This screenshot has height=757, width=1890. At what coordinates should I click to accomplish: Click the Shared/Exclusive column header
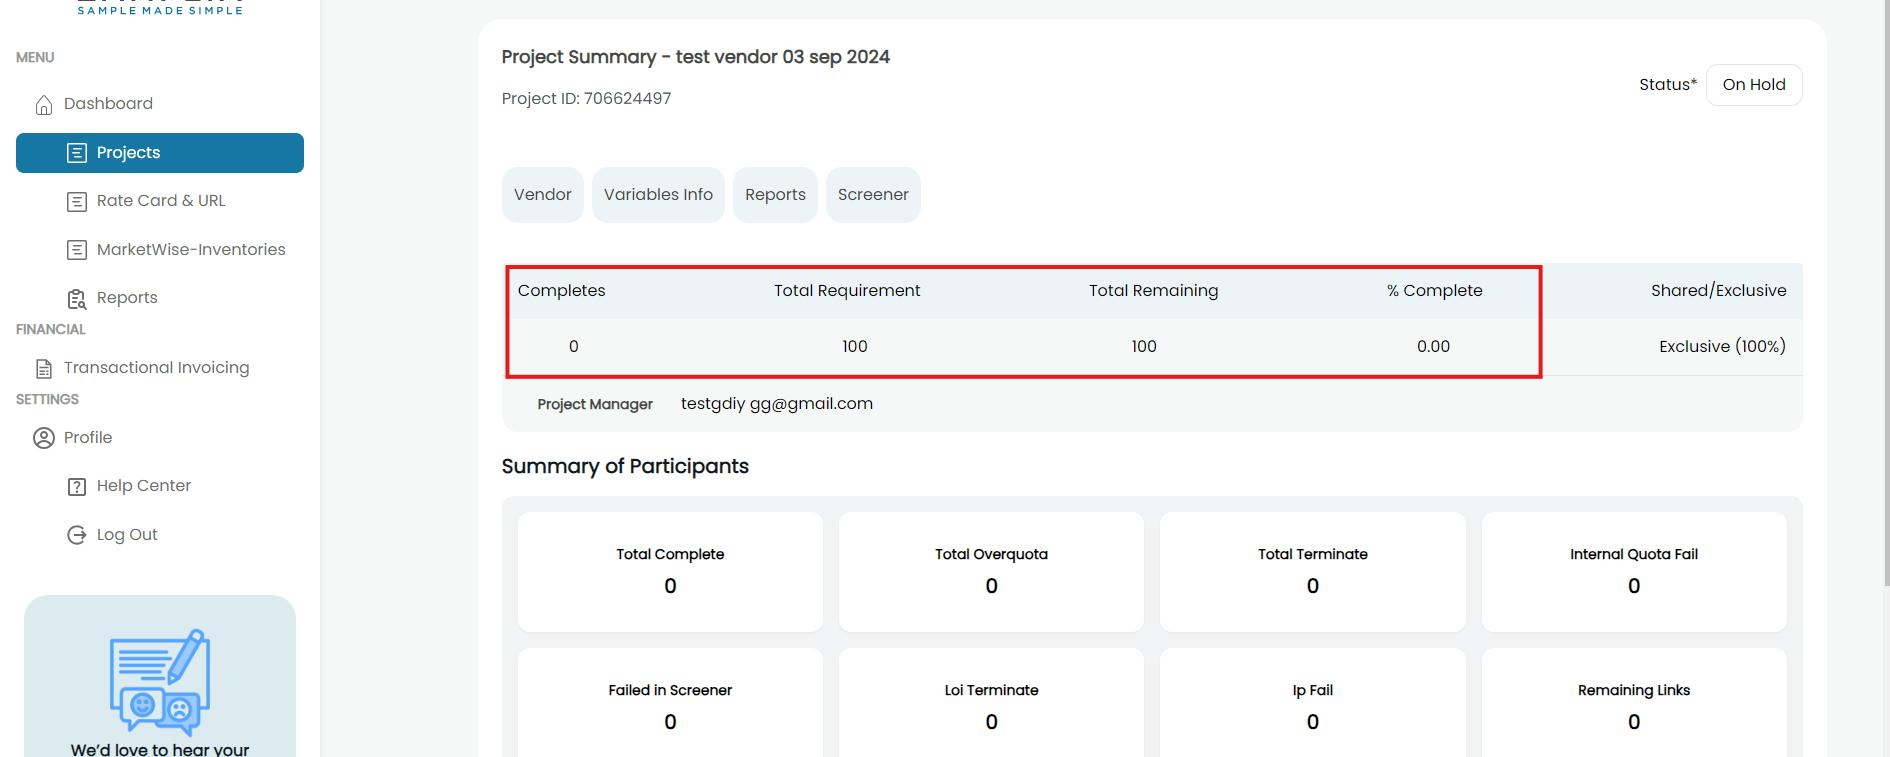point(1718,291)
